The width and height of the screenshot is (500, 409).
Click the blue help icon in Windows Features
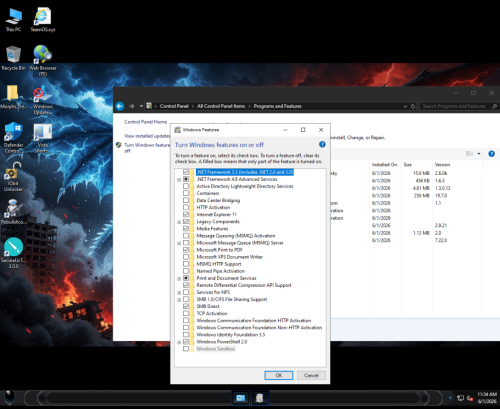click(322, 144)
